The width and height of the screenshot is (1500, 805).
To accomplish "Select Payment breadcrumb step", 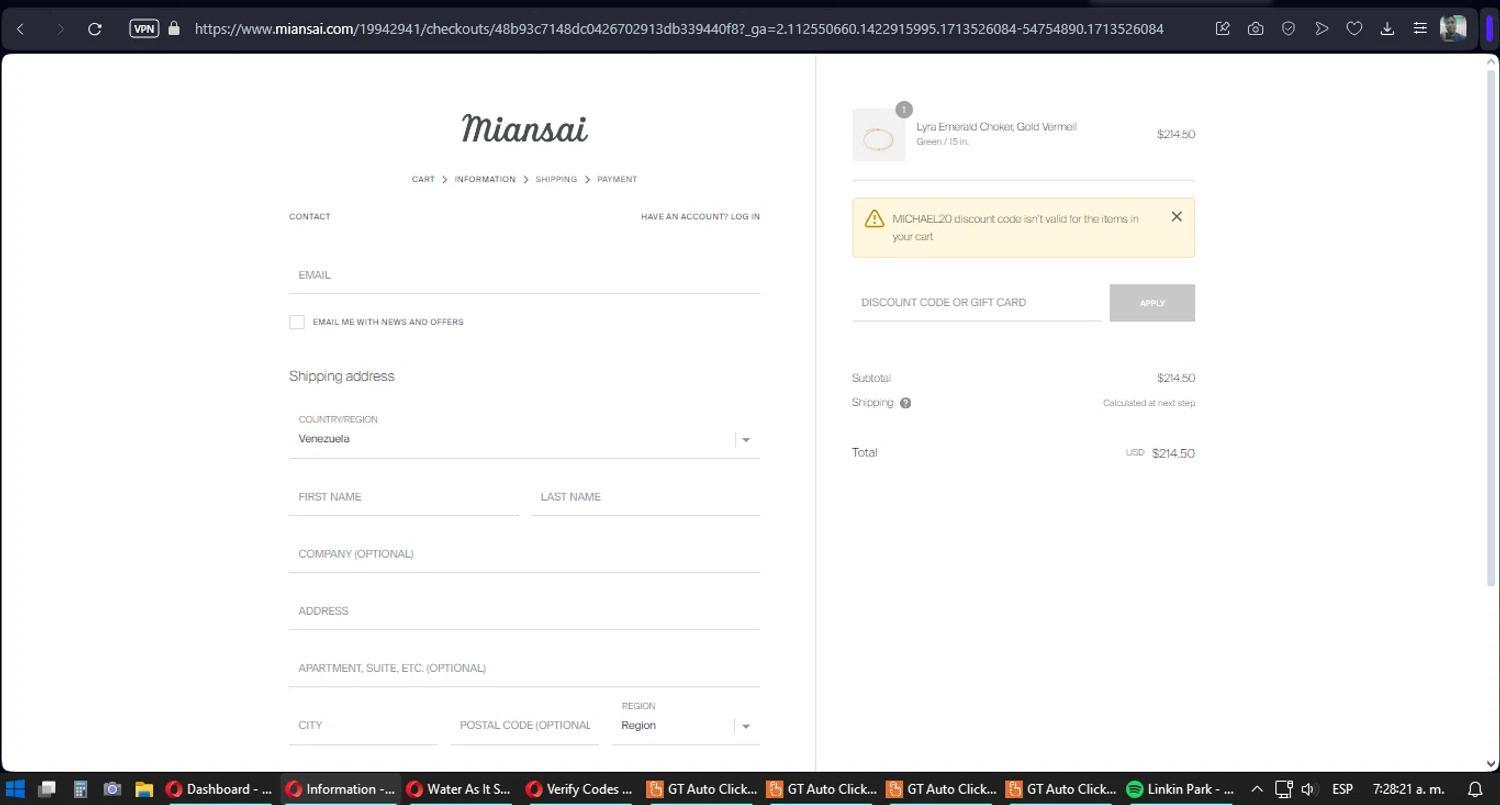I will [x=617, y=180].
